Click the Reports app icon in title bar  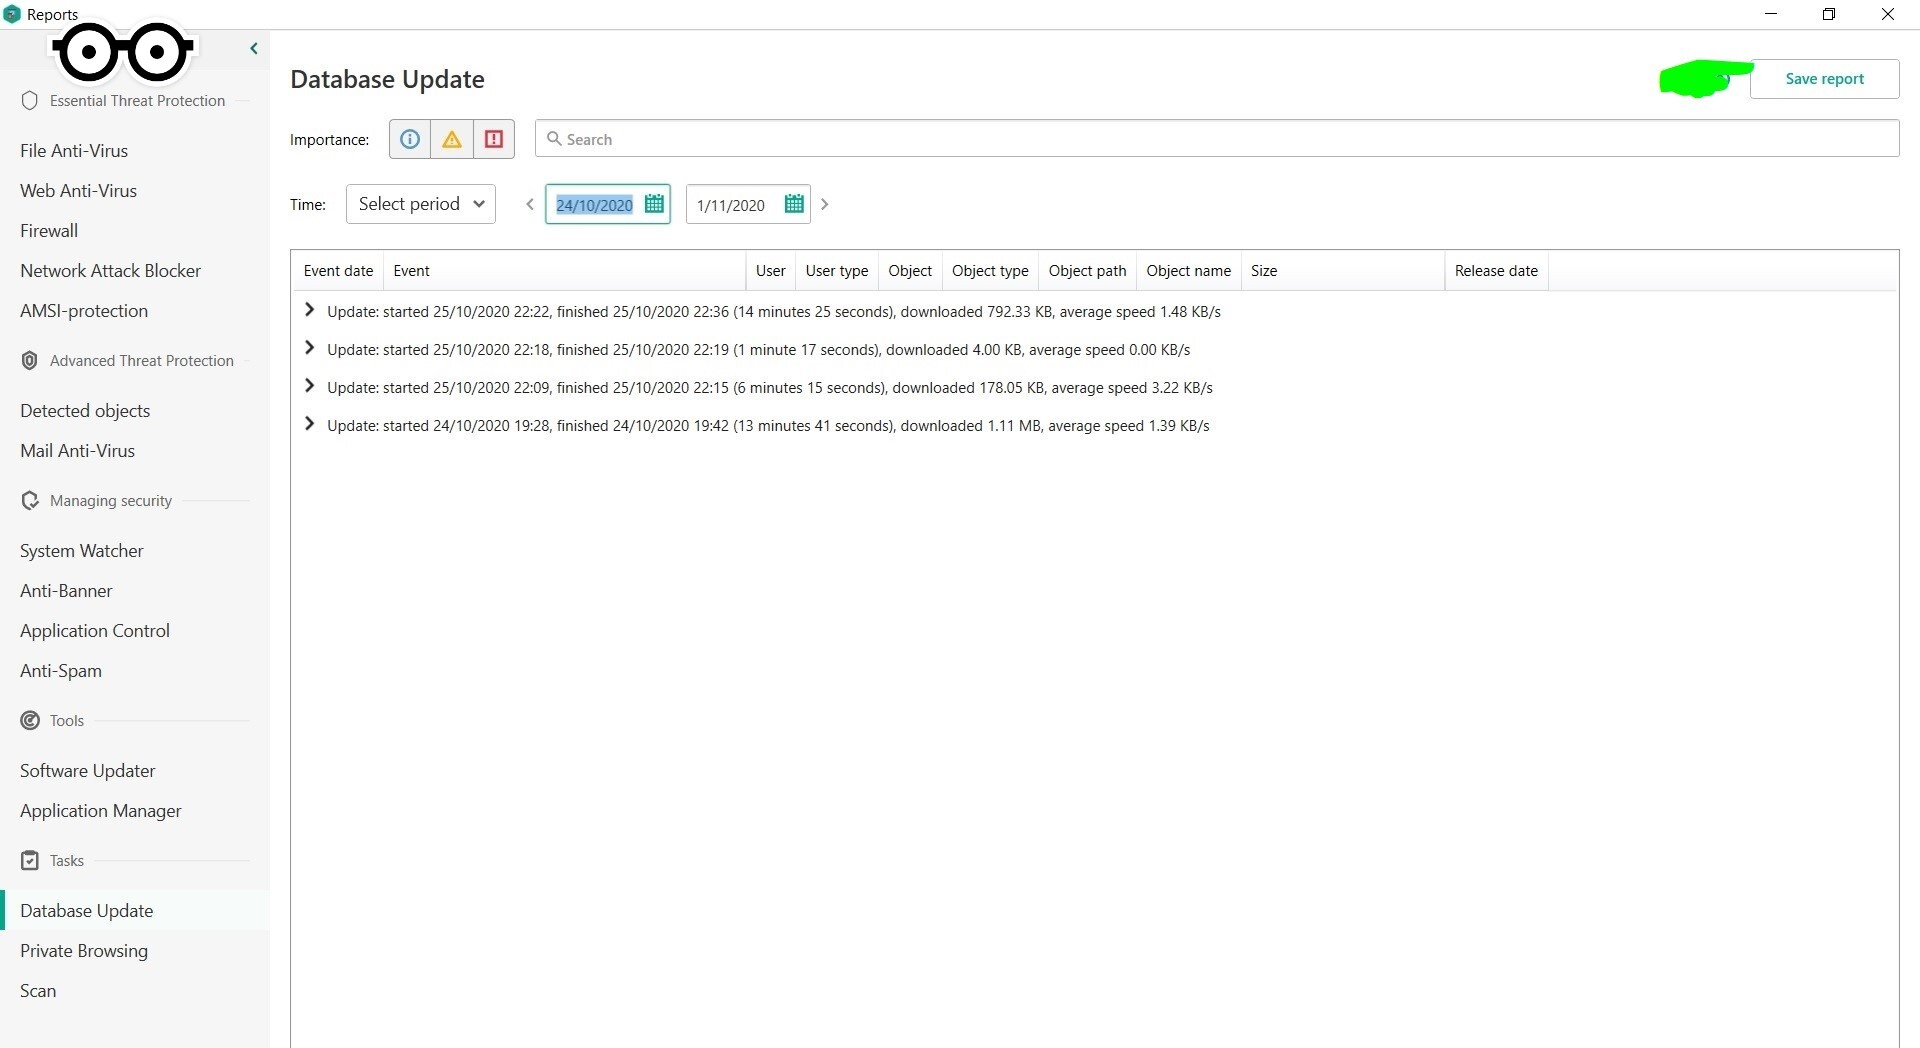pyautogui.click(x=12, y=14)
